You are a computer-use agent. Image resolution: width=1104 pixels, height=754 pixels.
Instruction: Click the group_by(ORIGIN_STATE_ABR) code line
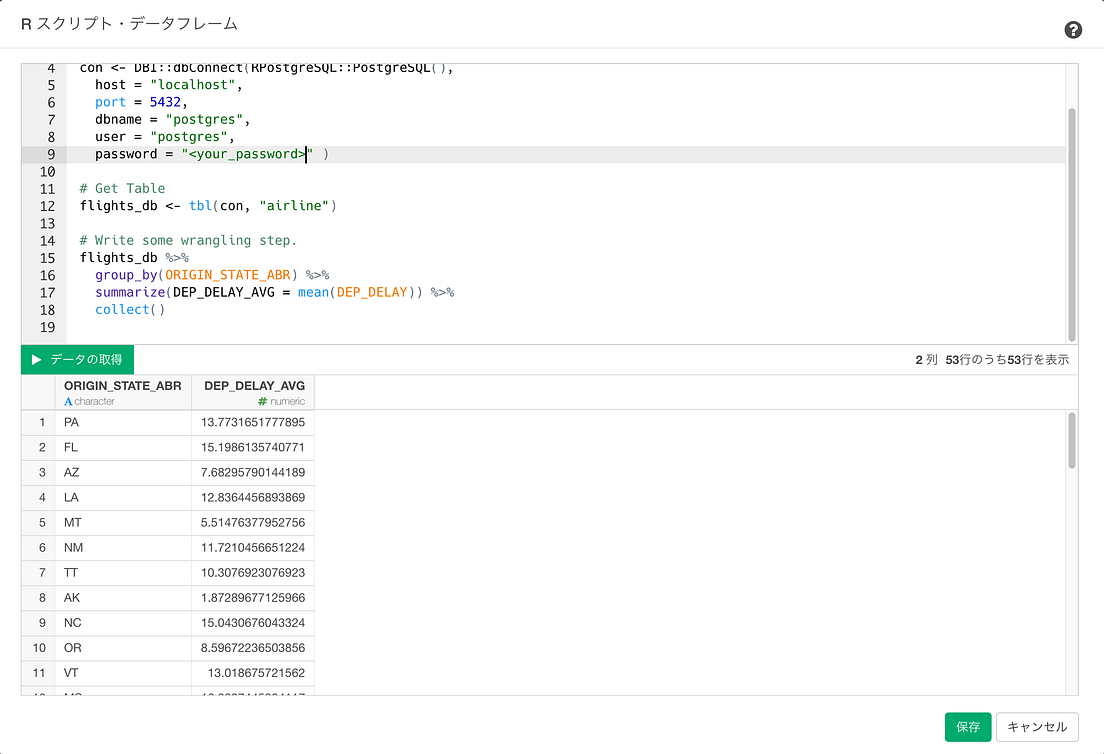point(212,275)
